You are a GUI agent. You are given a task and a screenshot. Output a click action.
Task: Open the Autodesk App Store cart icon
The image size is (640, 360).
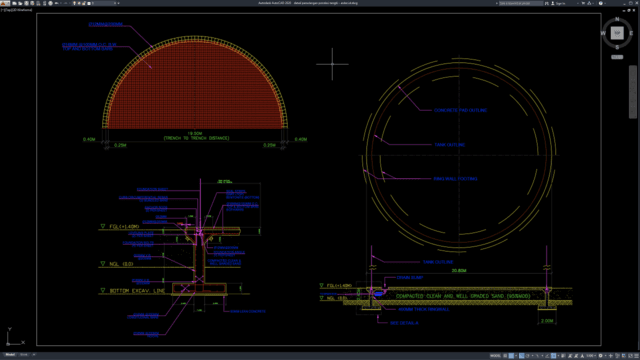[583, 3]
